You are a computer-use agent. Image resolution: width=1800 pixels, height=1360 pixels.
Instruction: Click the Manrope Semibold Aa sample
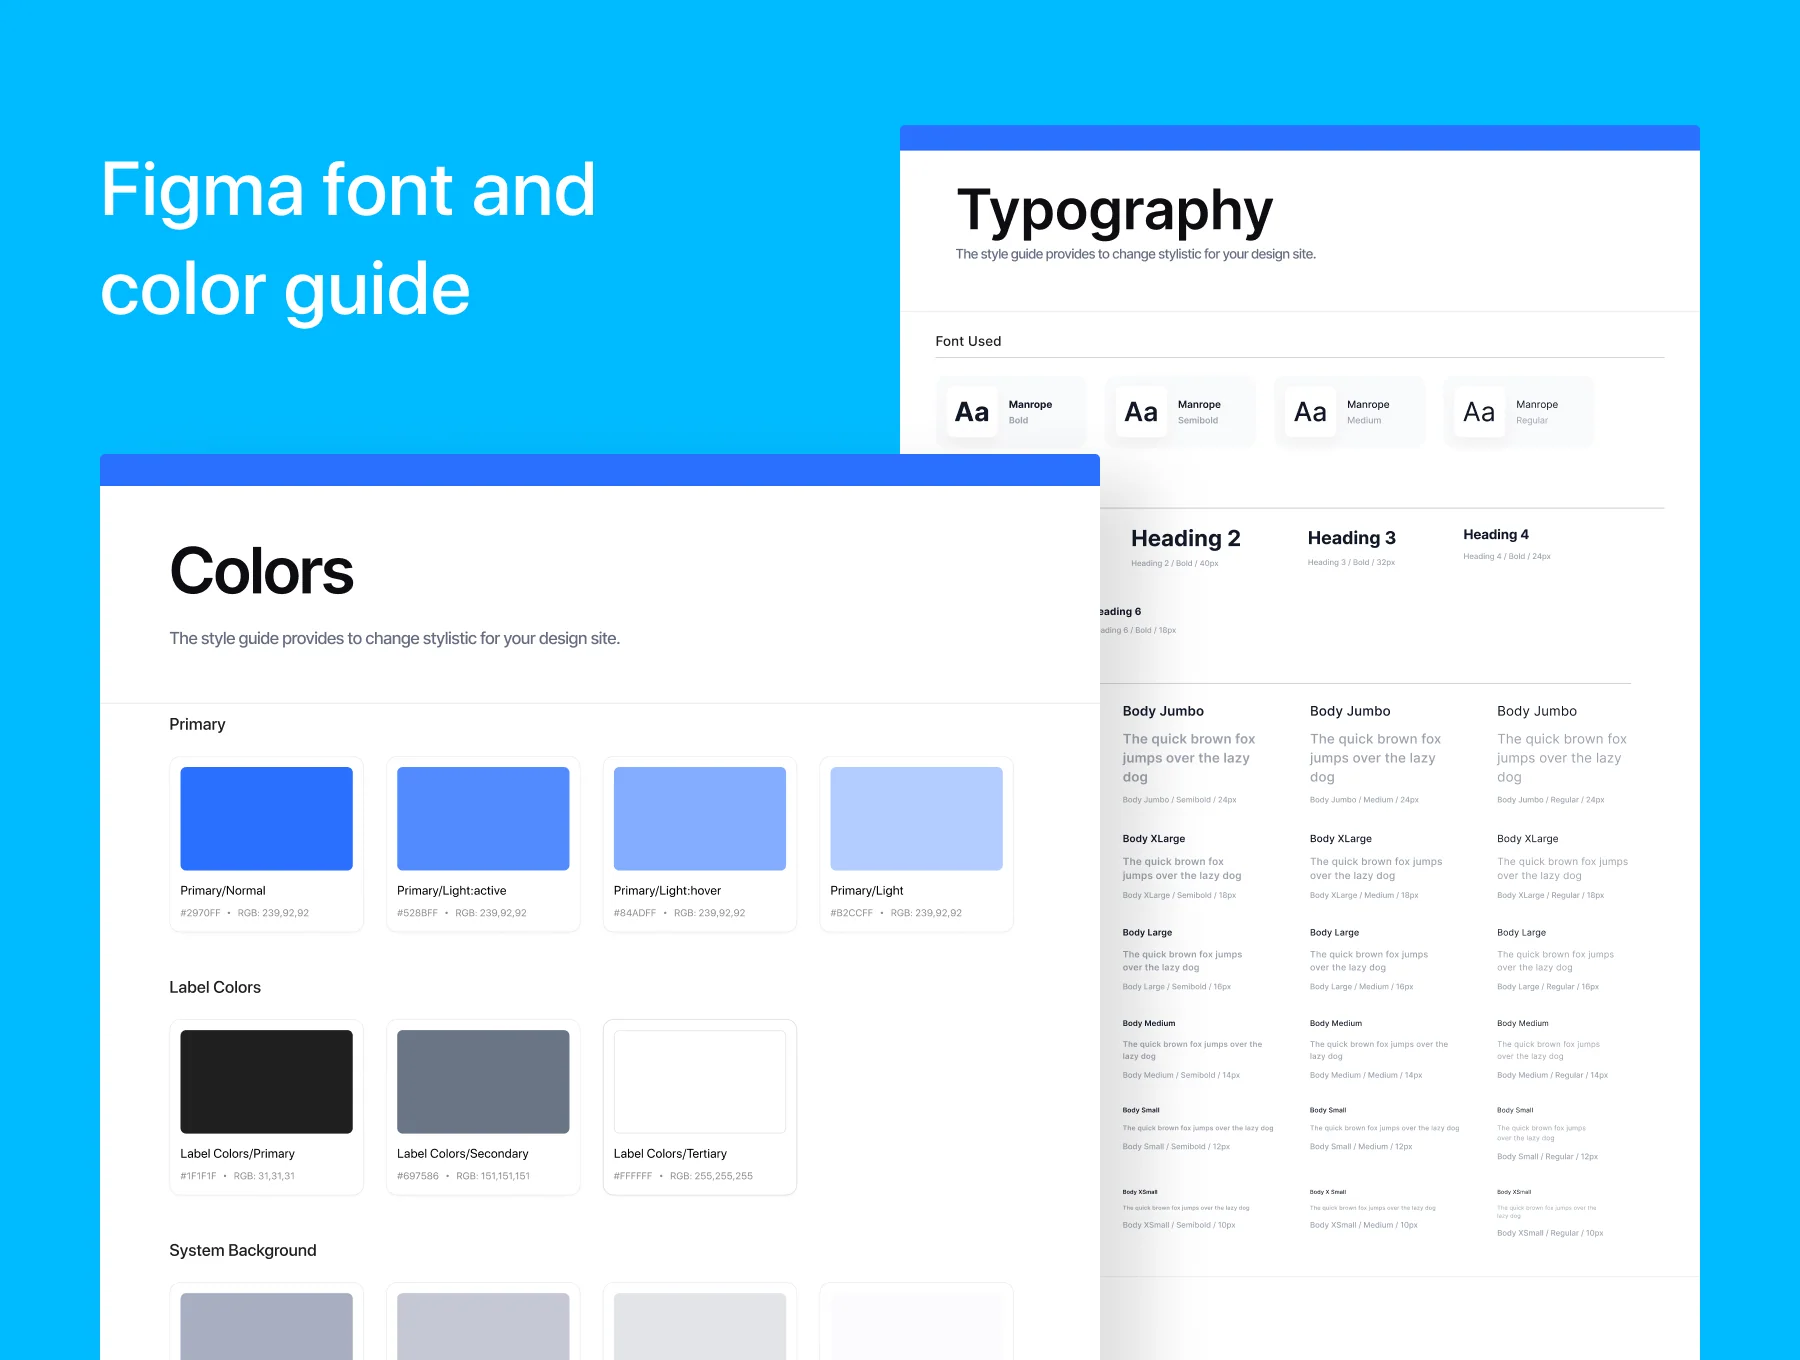click(x=1141, y=412)
